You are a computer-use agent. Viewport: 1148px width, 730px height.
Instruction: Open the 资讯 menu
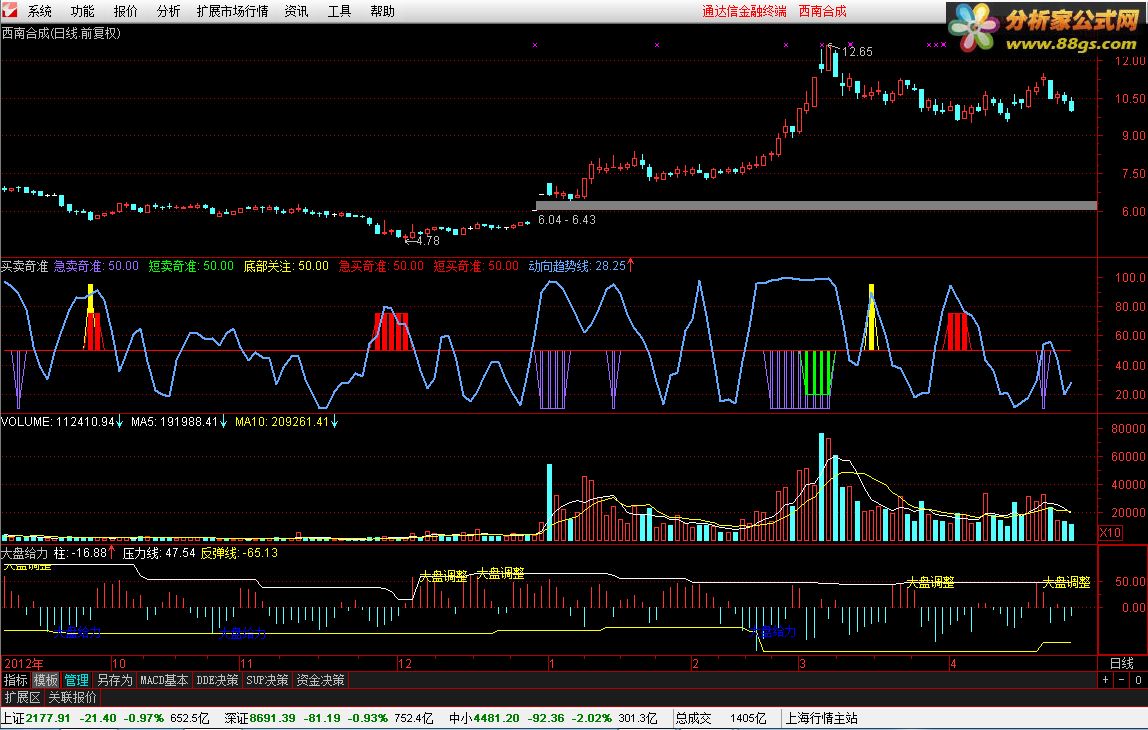297,11
